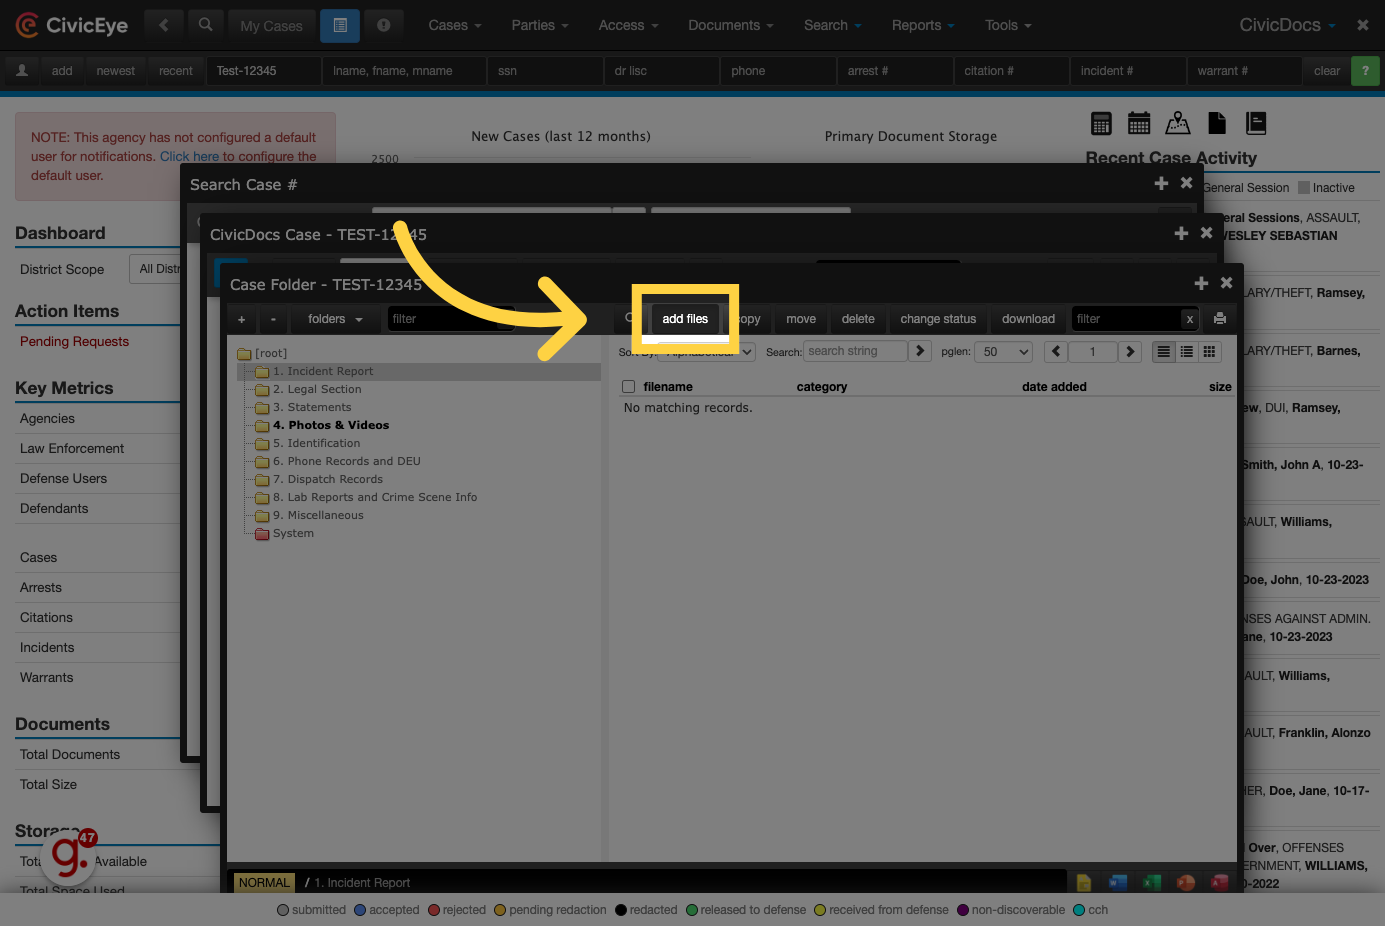Click the delete button
Viewport: 1385px width, 926px height.
click(858, 319)
